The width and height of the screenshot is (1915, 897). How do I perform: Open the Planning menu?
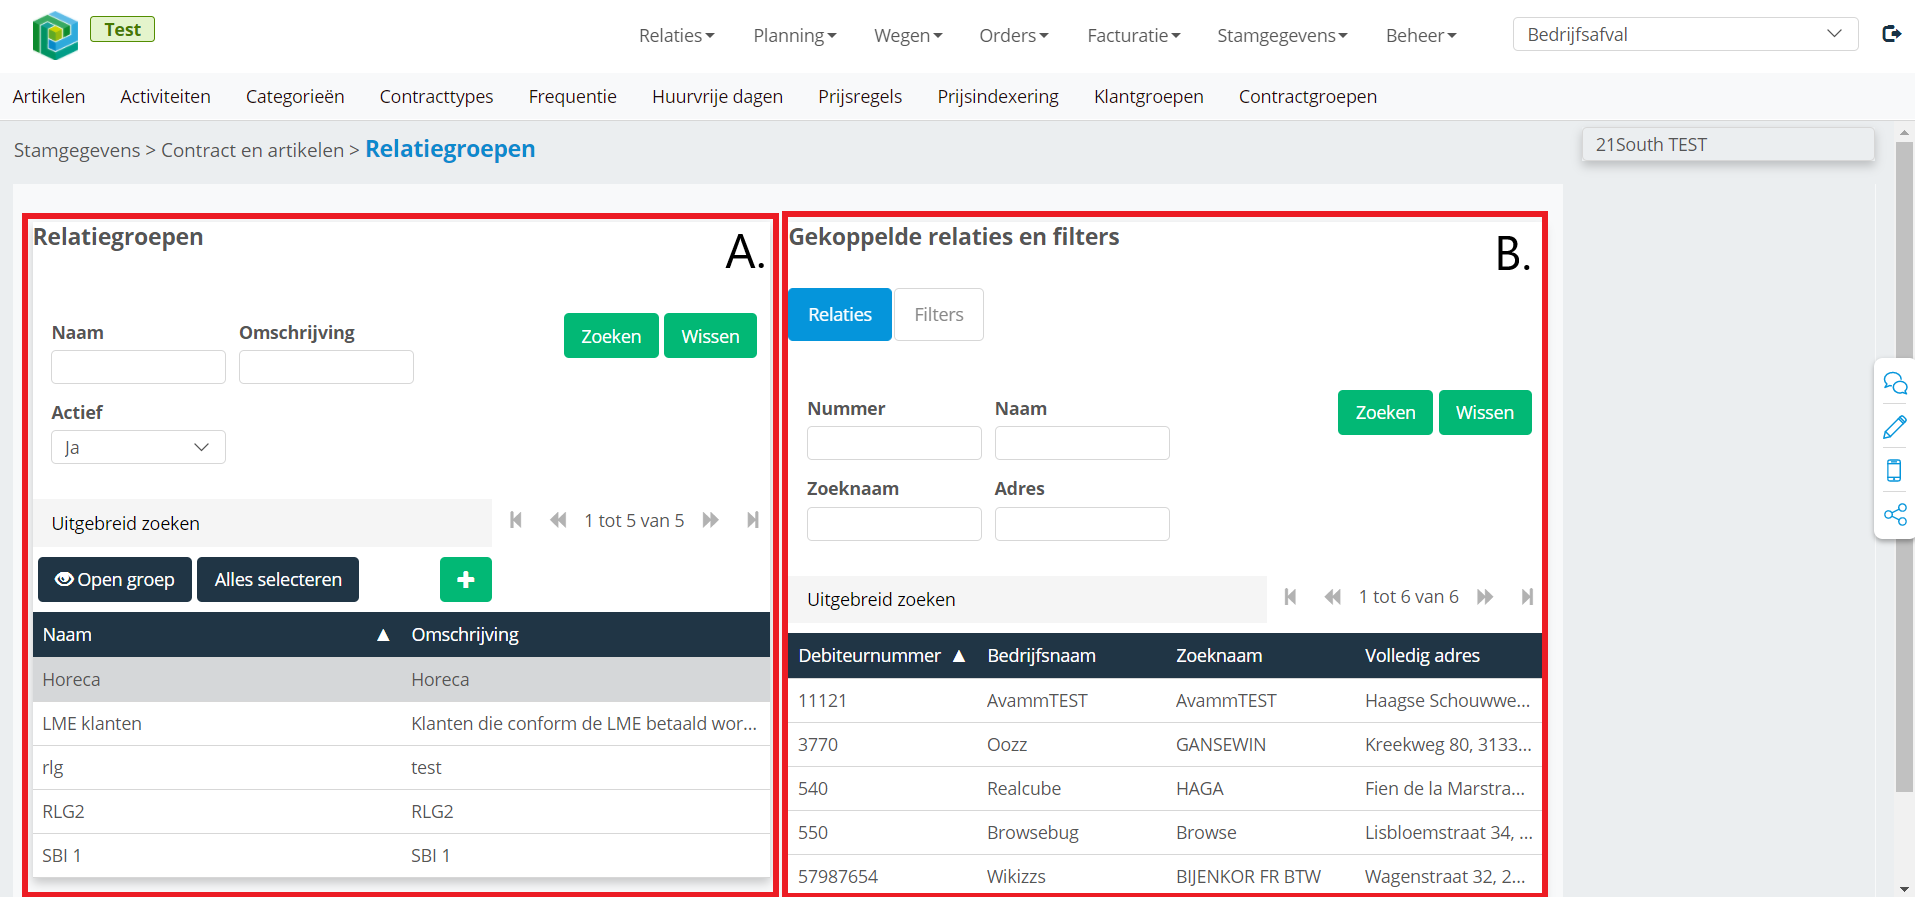pos(795,36)
